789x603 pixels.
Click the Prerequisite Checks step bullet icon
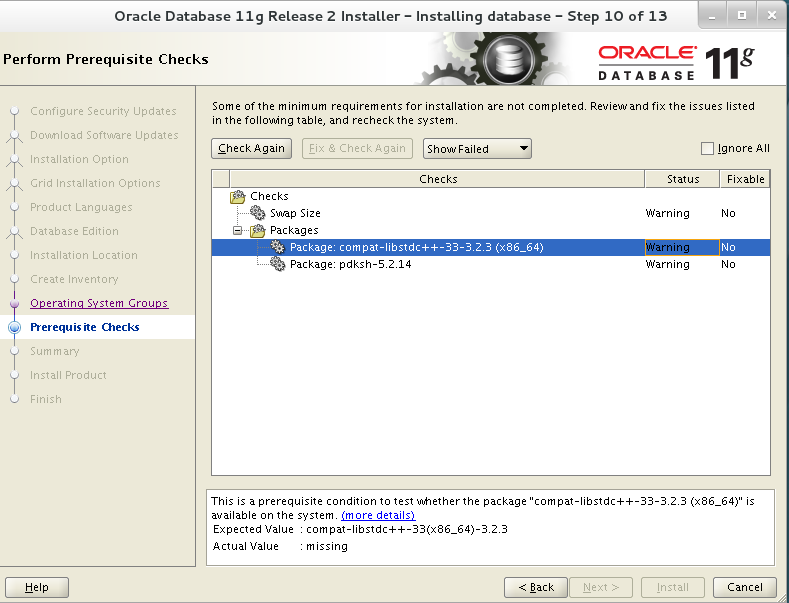click(x=15, y=327)
